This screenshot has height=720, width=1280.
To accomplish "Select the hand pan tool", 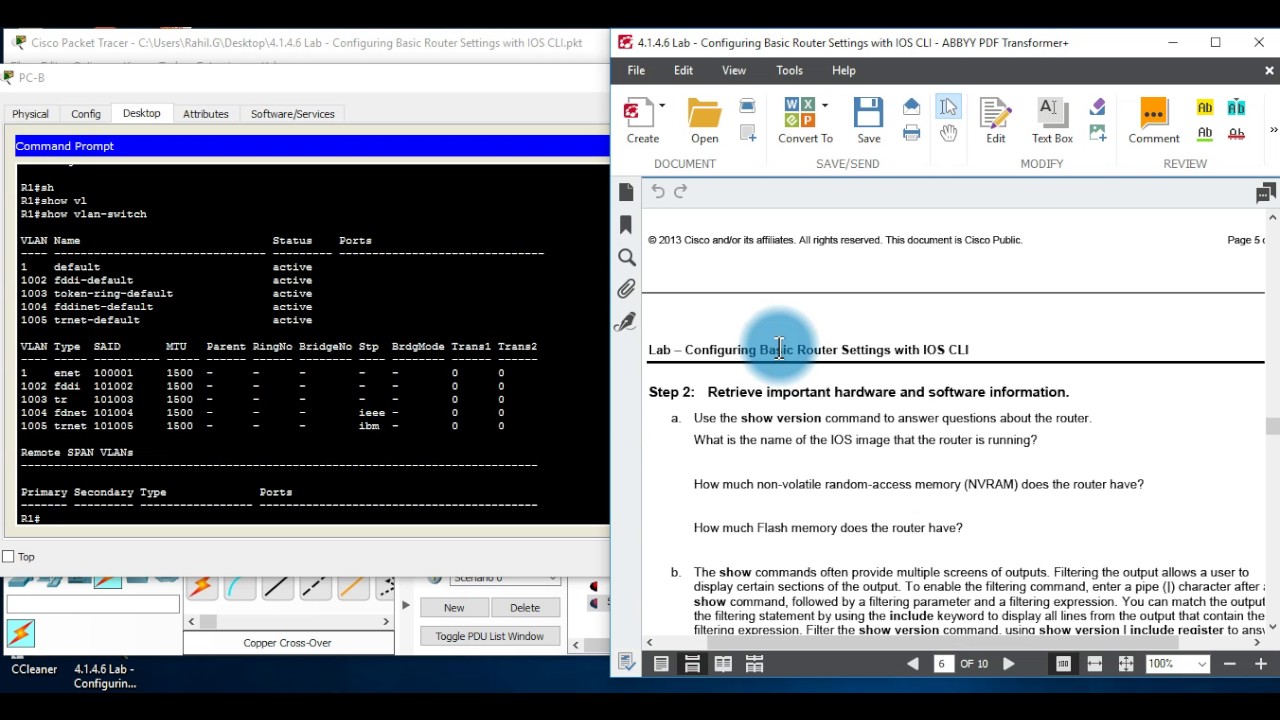I will pos(948,133).
